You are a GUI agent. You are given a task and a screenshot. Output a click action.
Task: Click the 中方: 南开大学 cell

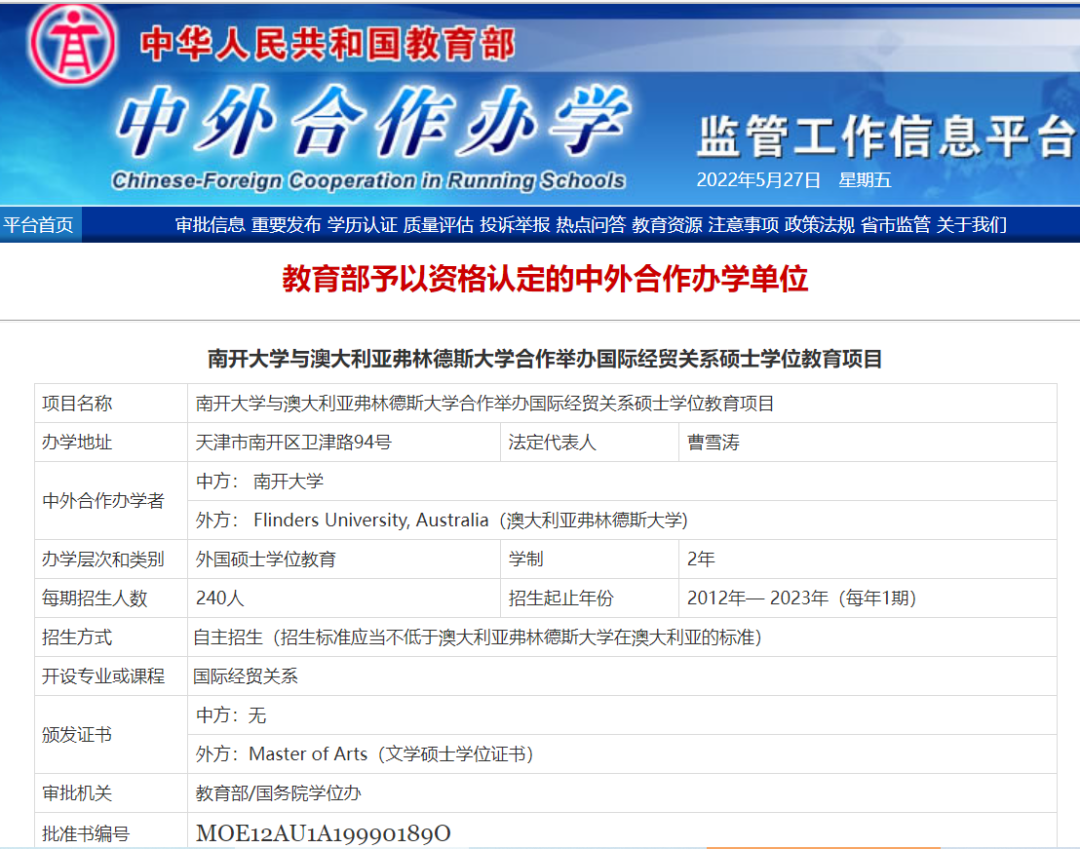click(622, 481)
